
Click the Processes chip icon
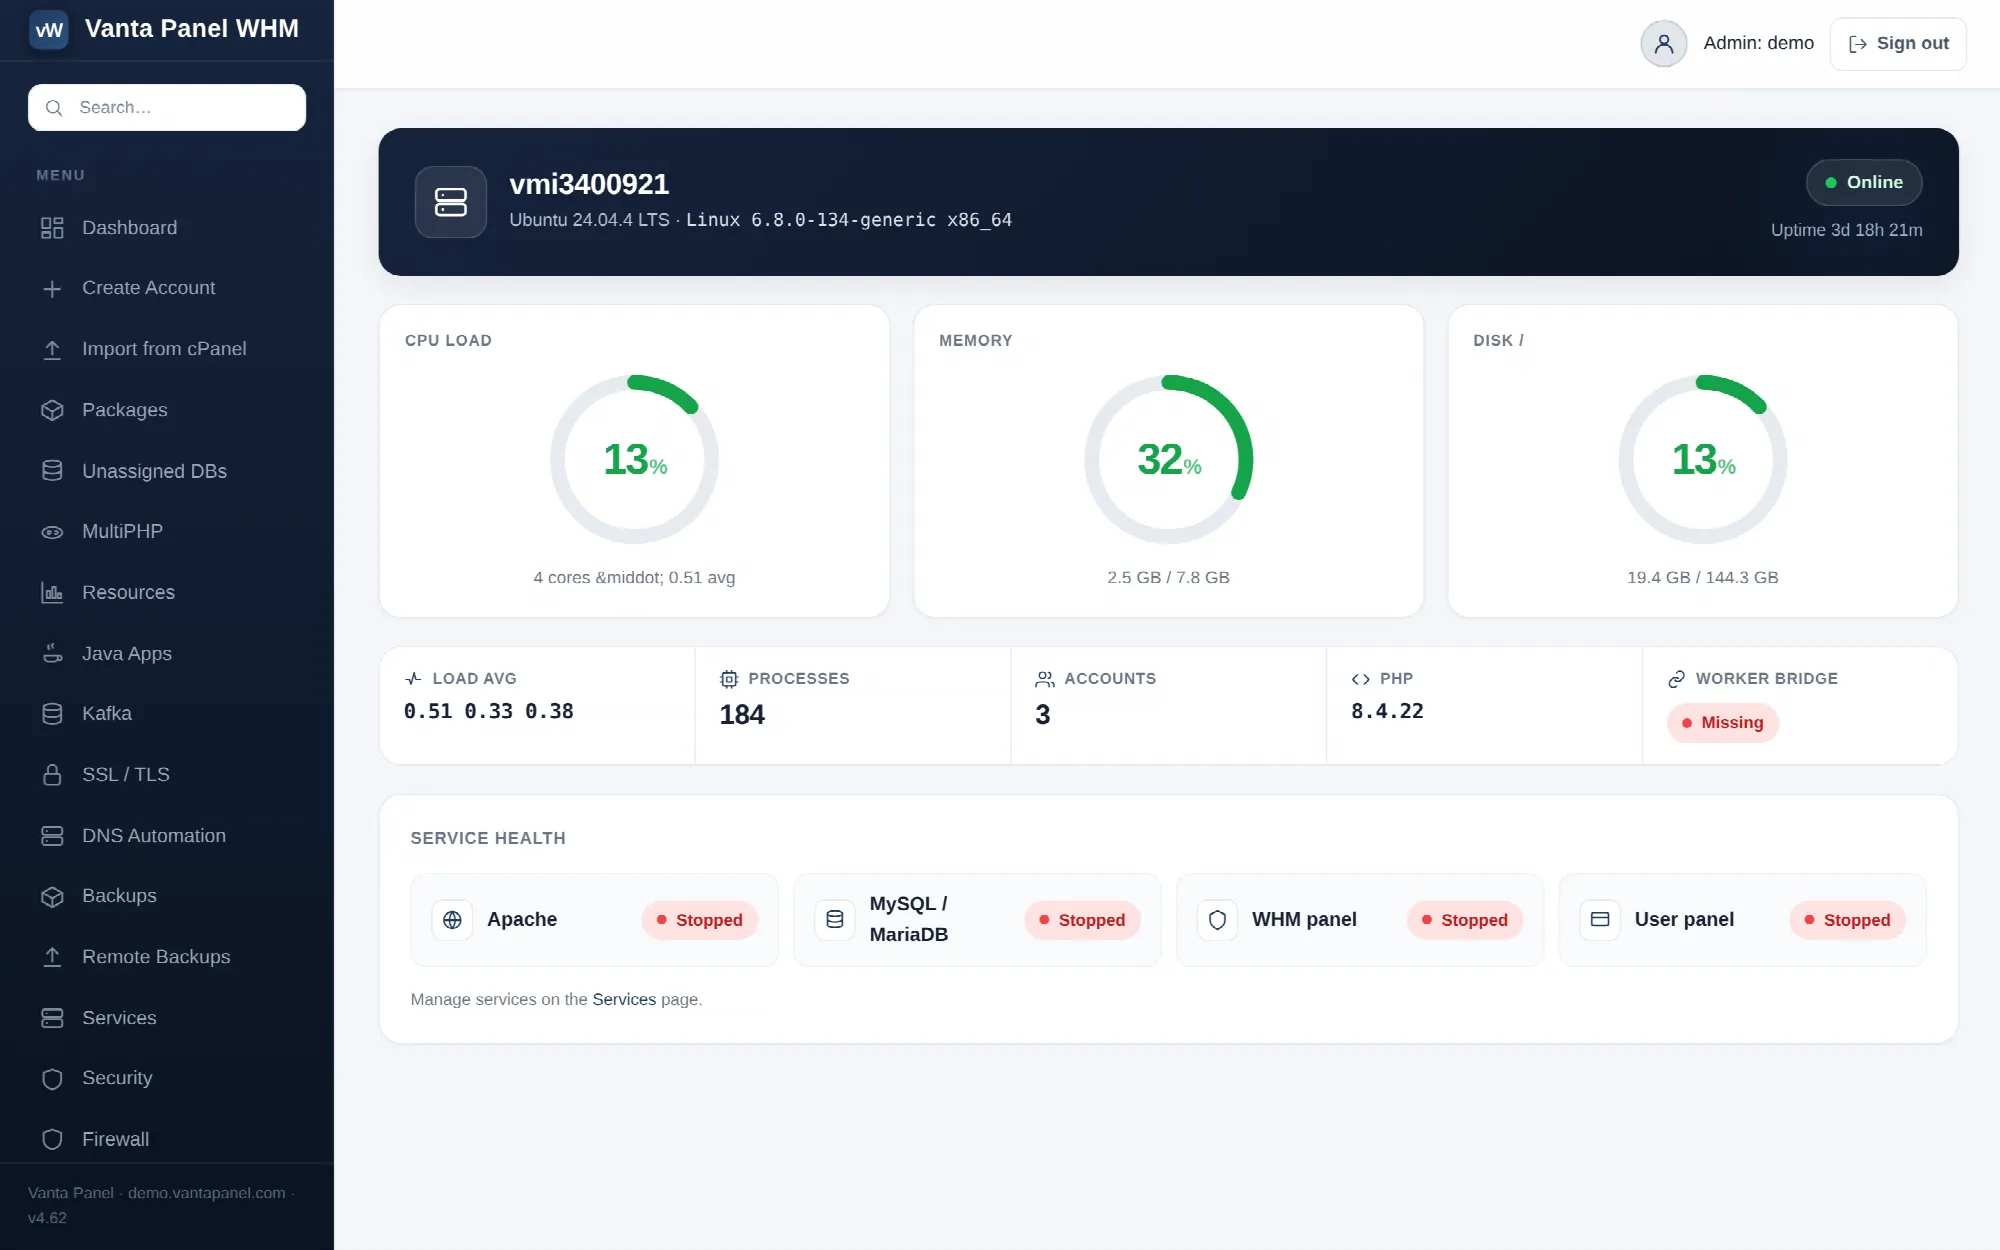(729, 680)
